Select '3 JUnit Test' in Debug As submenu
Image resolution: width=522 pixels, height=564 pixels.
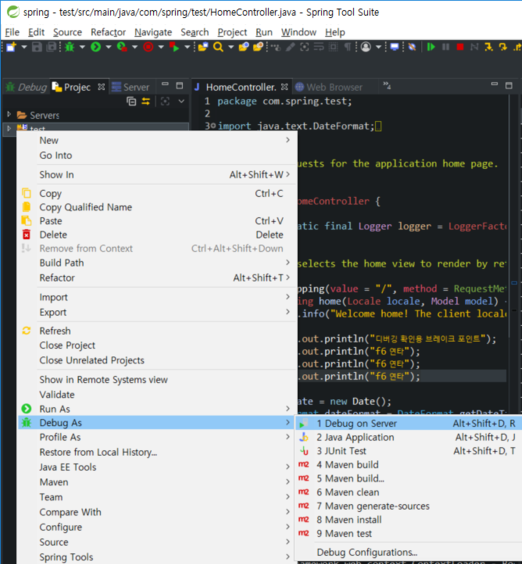click(408, 451)
